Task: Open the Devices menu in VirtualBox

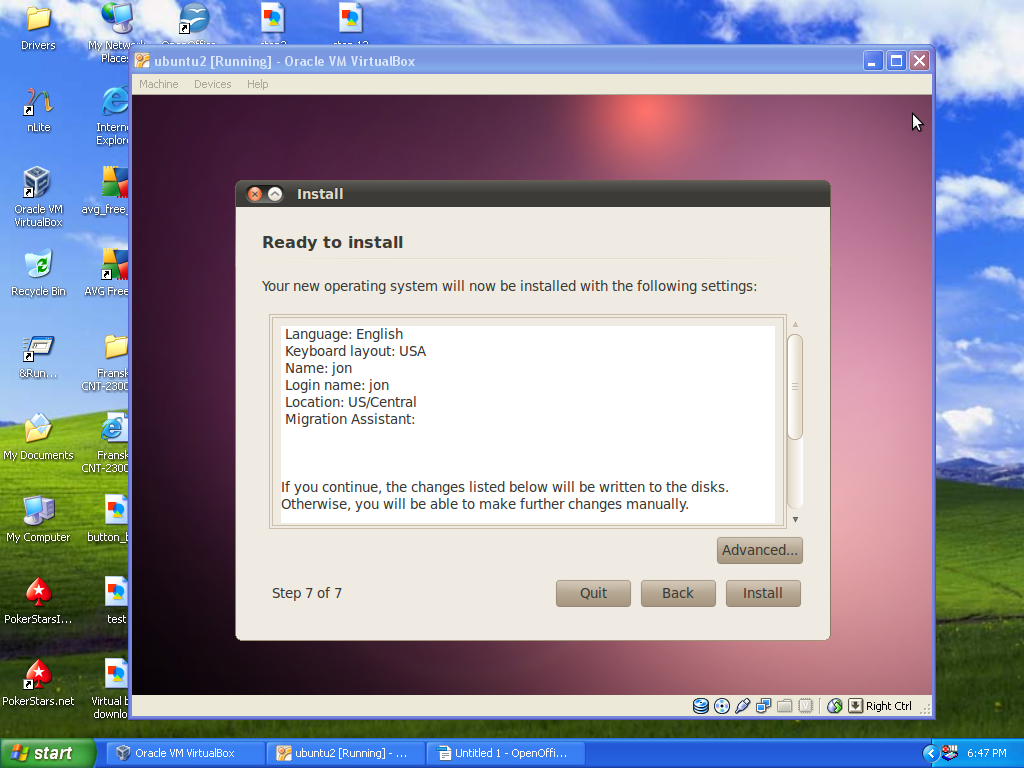Action: [x=212, y=84]
